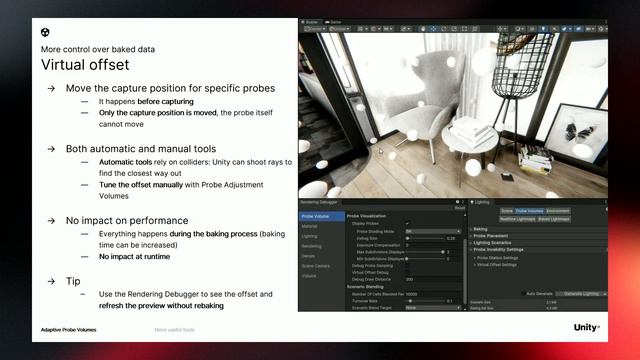Image resolution: width=640 pixels, height=360 pixels.
Task: Expand Virtual Offset Settings
Action: [496, 265]
